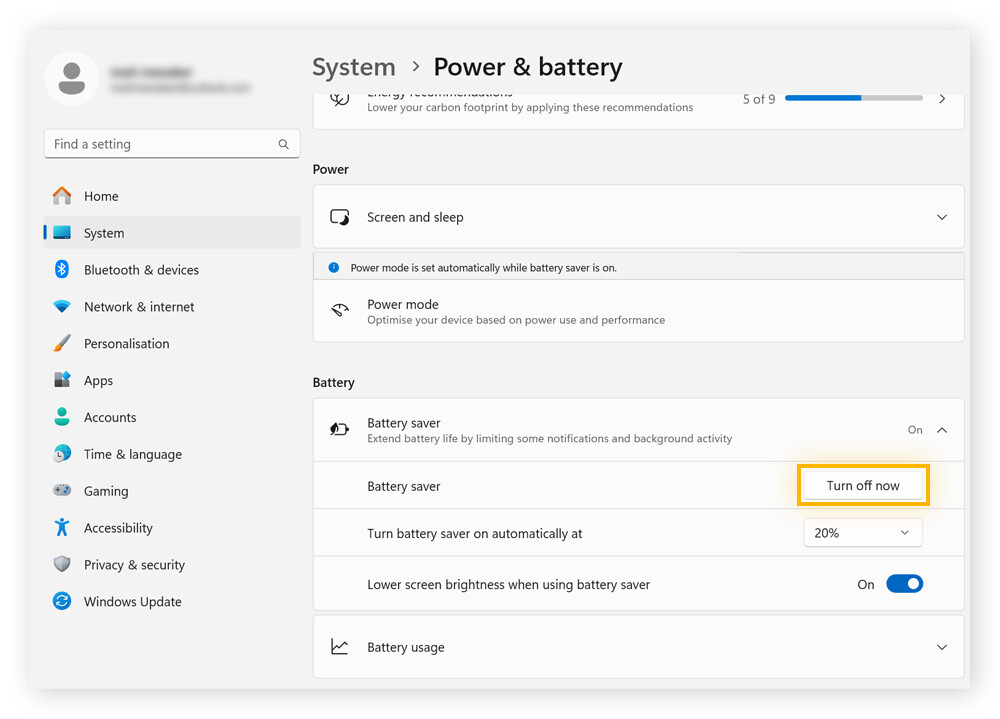Navigate to System in the breadcrumb
1000x719 pixels.
tap(354, 67)
